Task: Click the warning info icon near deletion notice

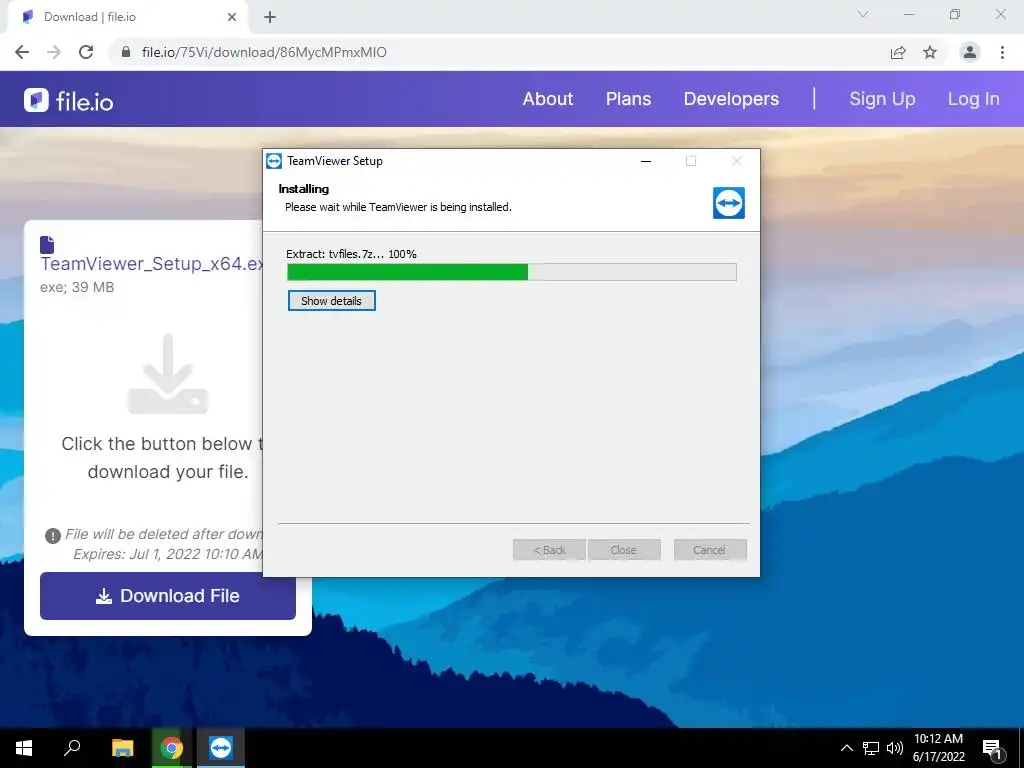Action: pos(52,536)
